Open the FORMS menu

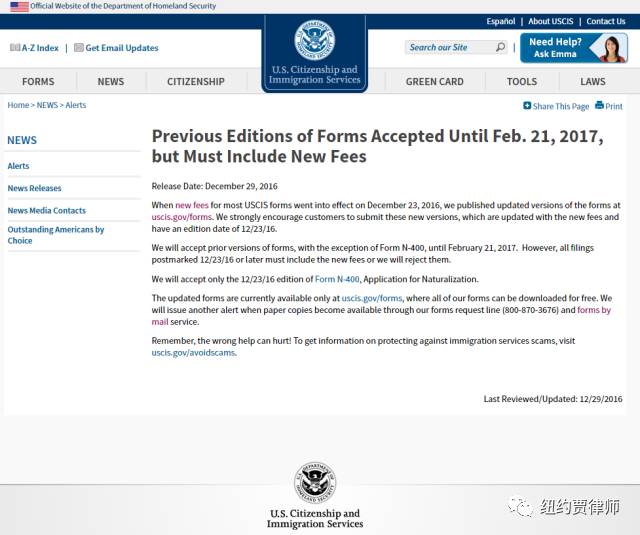click(38, 82)
